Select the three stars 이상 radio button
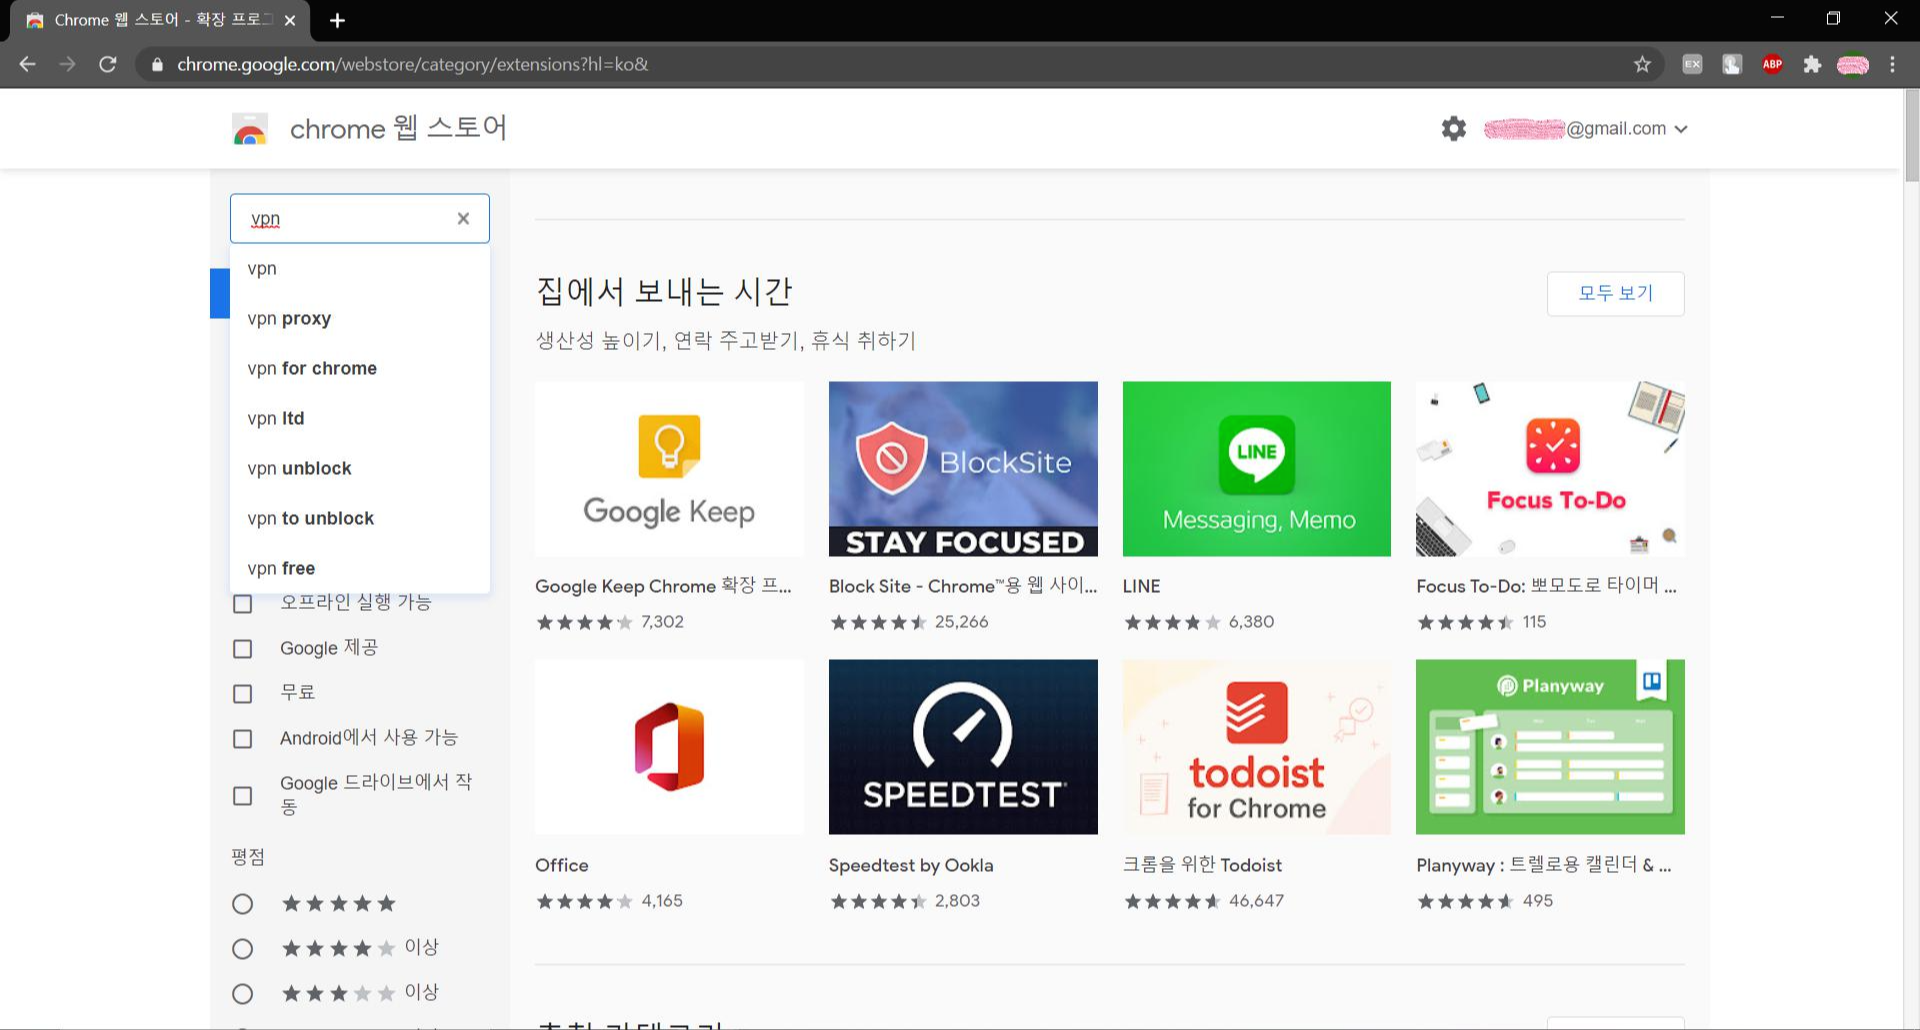1920x1030 pixels. (242, 994)
